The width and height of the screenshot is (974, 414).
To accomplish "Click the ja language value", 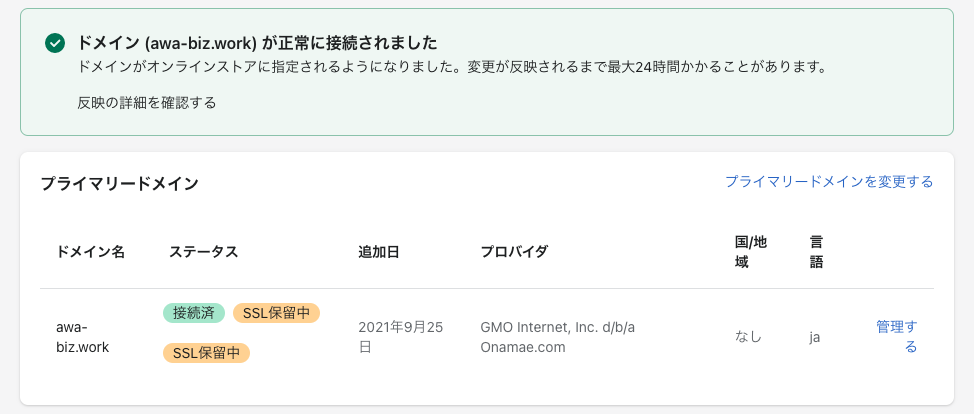I will (x=814, y=338).
